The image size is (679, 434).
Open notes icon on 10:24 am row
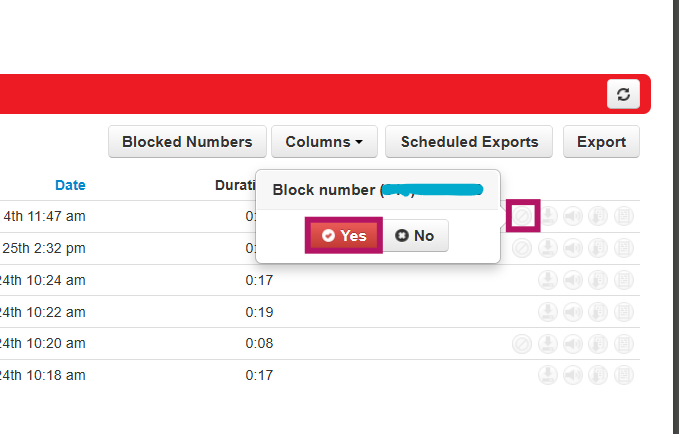pyautogui.click(x=624, y=280)
